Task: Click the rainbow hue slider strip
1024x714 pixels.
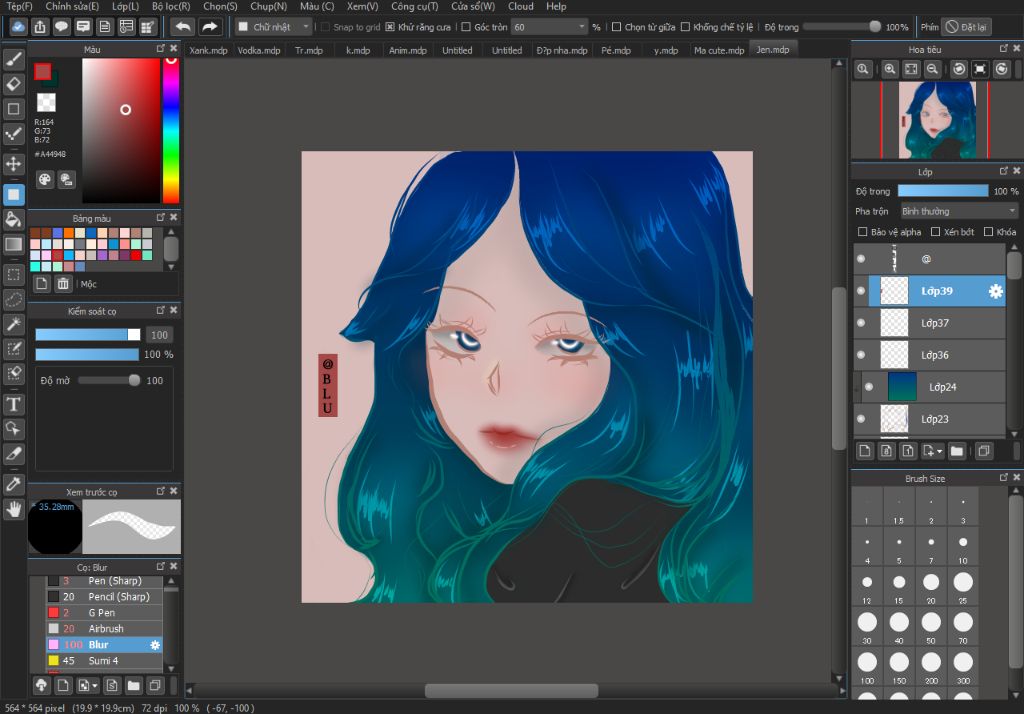Action: (x=171, y=131)
